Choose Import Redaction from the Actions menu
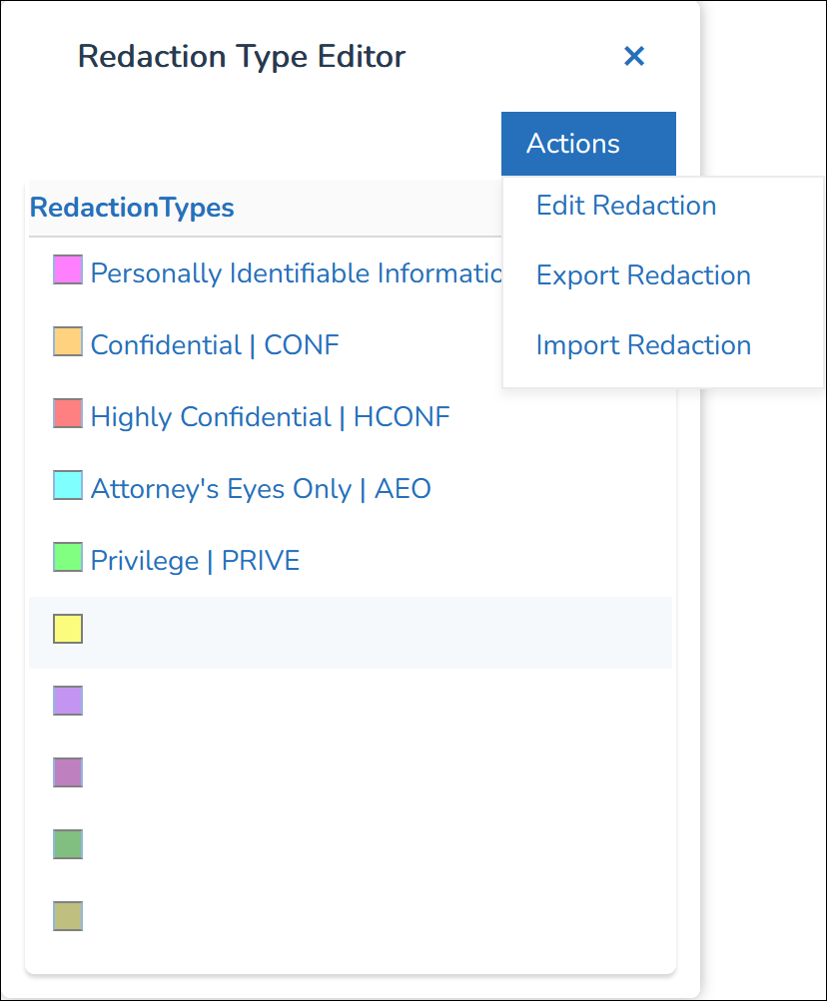The width and height of the screenshot is (827, 1001). [x=643, y=345]
